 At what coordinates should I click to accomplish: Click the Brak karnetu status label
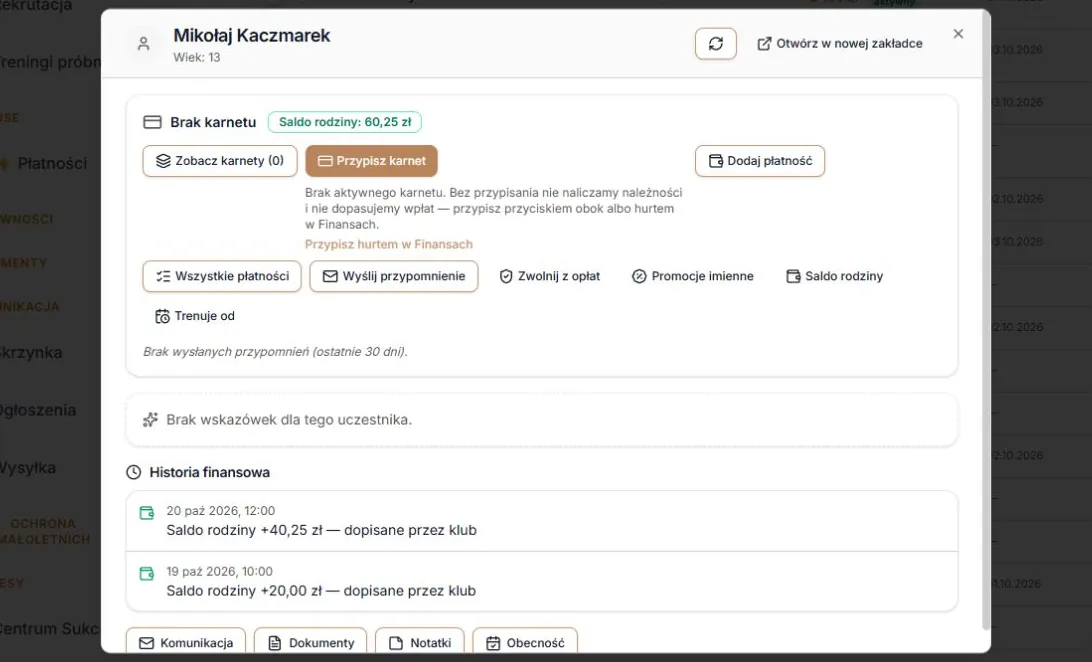click(213, 123)
